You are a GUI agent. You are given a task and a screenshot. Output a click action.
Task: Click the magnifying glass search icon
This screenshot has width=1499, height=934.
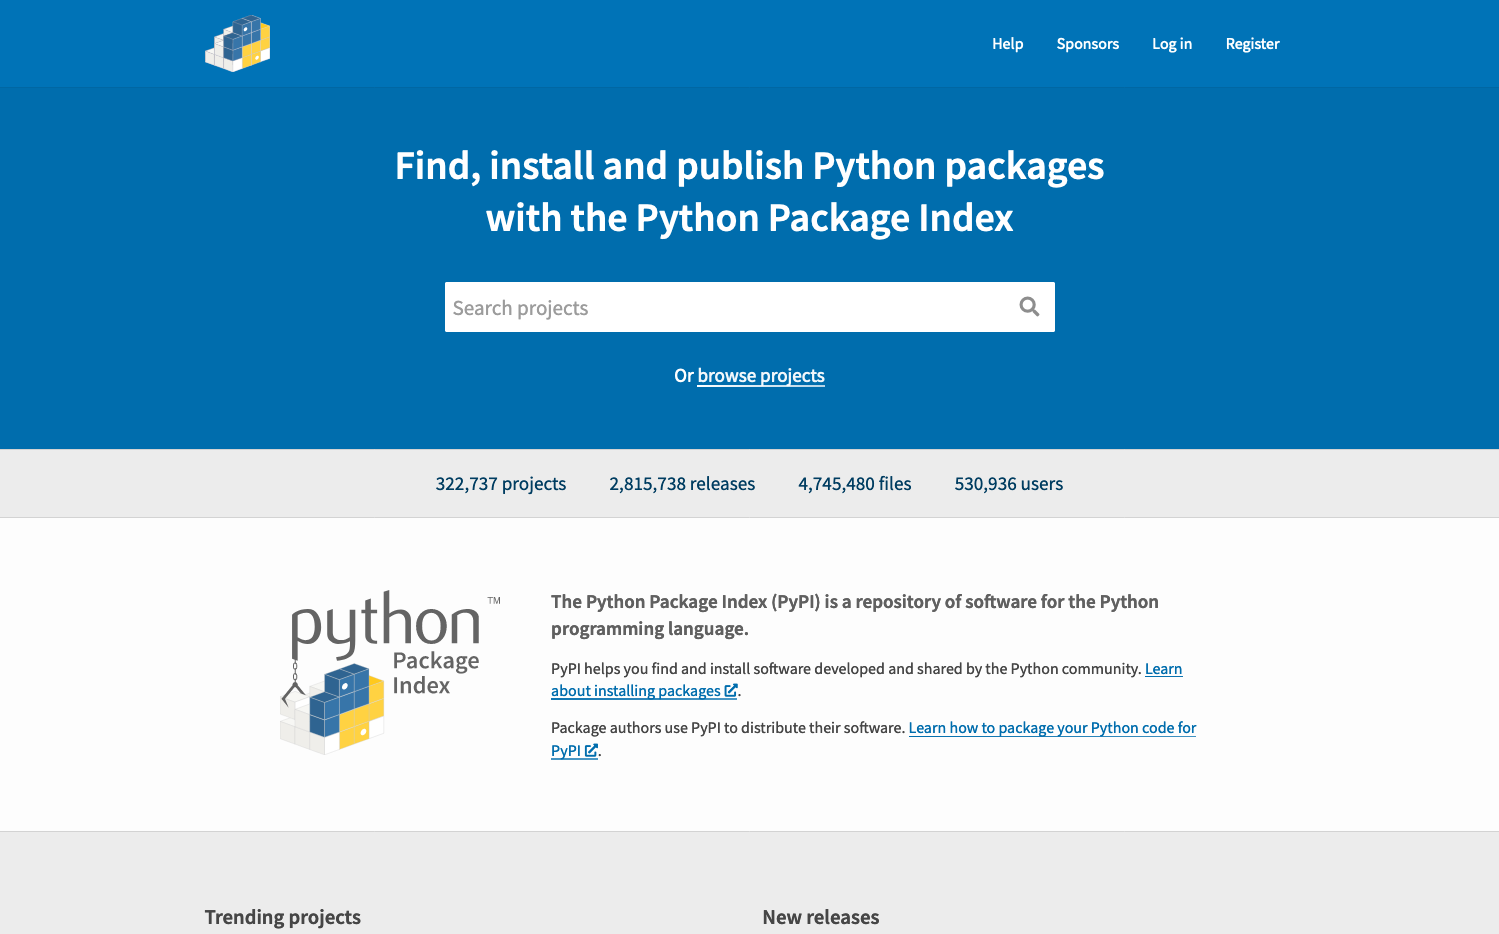pos(1029,307)
